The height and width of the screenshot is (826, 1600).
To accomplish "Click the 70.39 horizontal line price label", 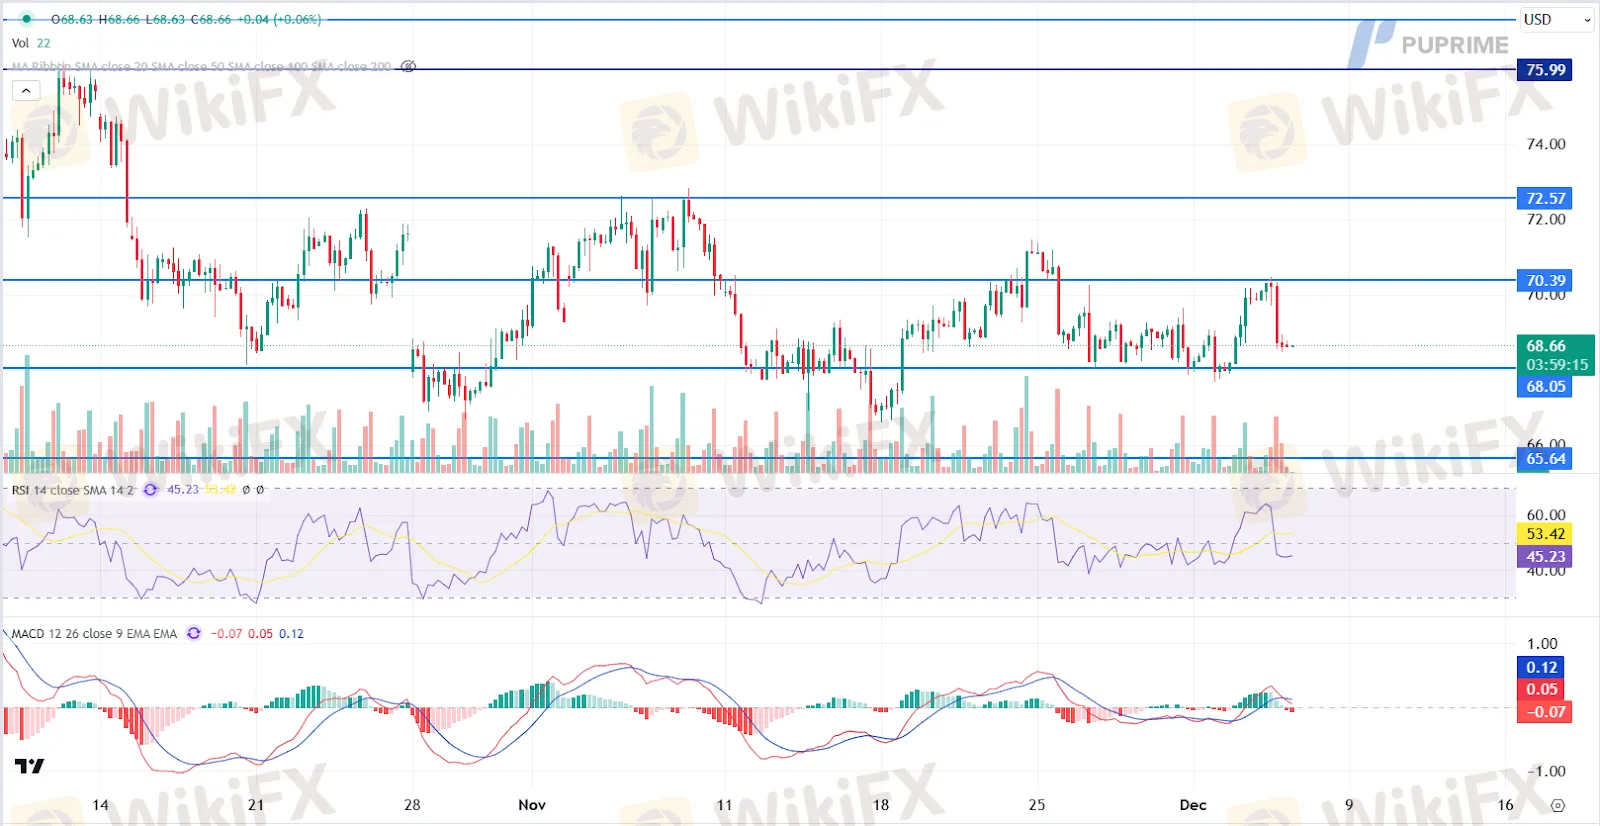I will point(1545,280).
